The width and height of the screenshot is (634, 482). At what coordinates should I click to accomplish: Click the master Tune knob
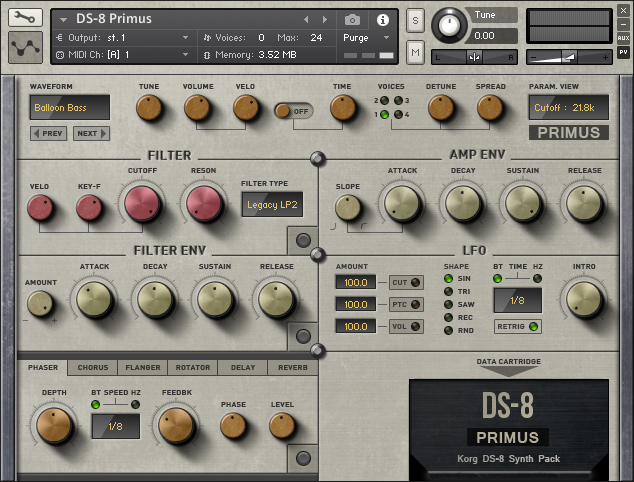(449, 25)
